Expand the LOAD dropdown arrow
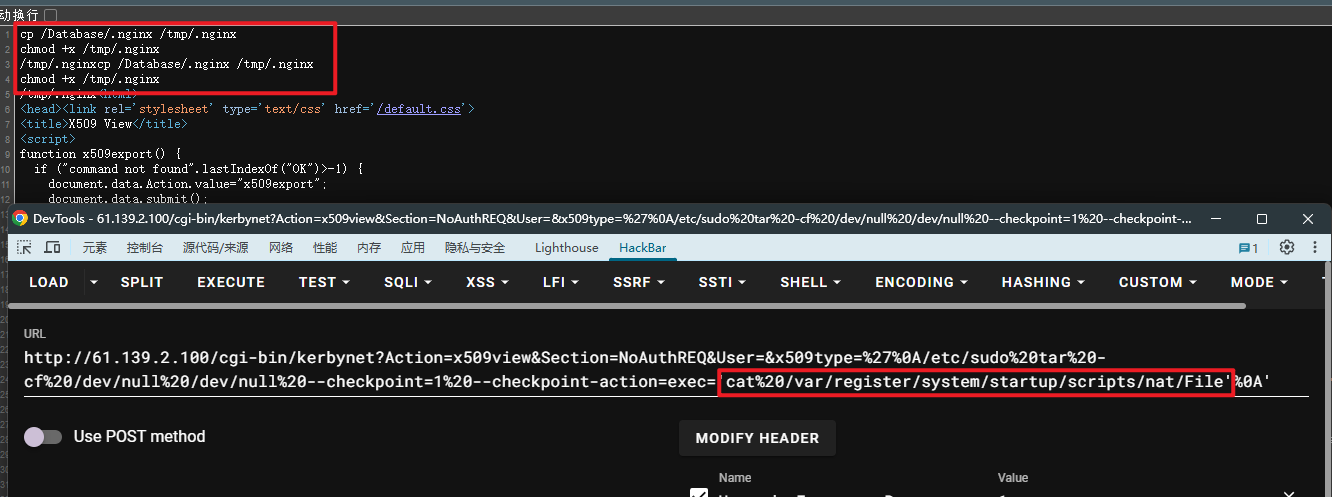 (x=95, y=282)
